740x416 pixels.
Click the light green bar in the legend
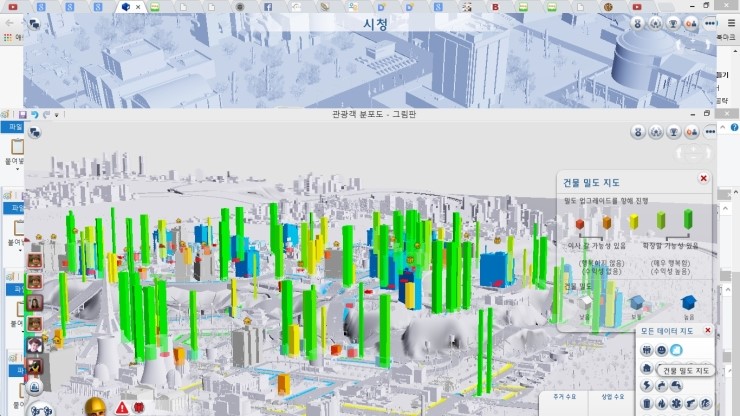pyautogui.click(x=661, y=220)
